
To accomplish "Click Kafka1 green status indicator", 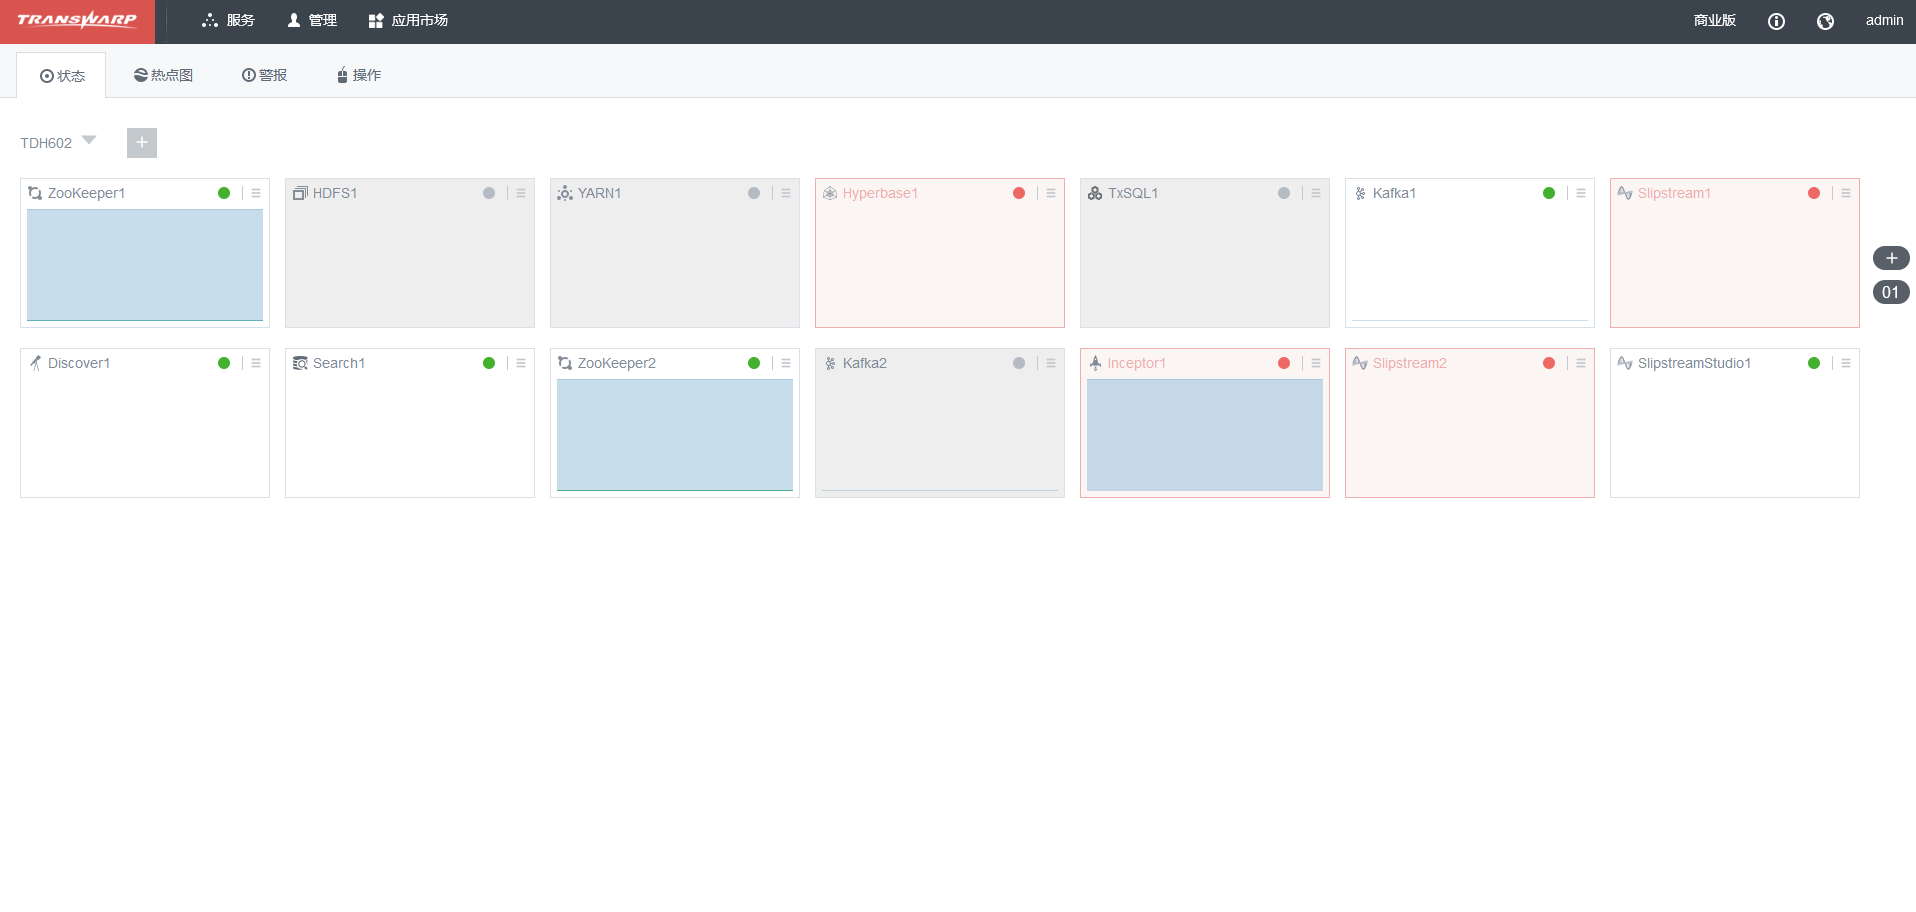I will [1549, 193].
